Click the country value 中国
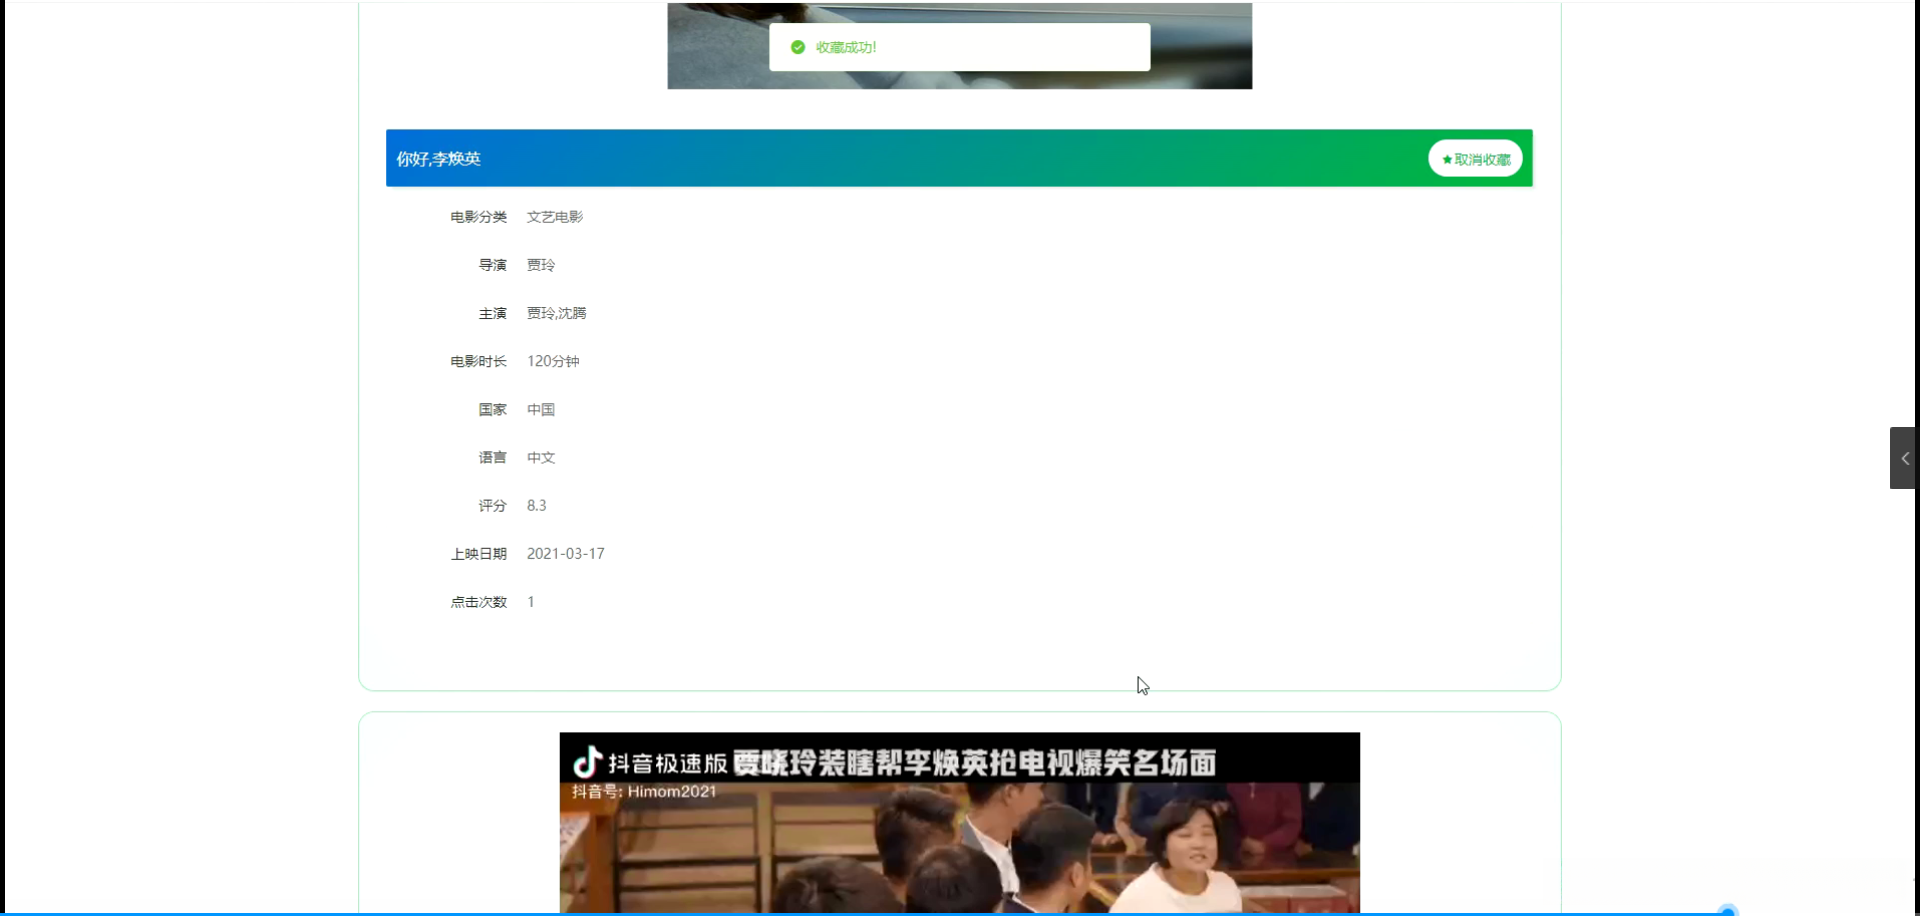Screen dimensions: 1920x916 pyautogui.click(x=541, y=409)
